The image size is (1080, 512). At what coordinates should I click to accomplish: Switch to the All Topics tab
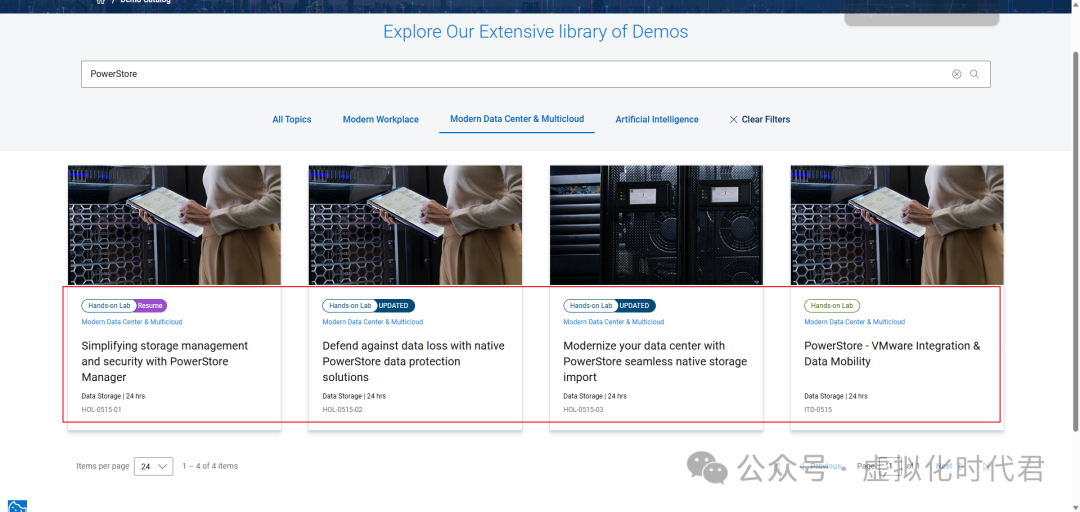click(292, 119)
